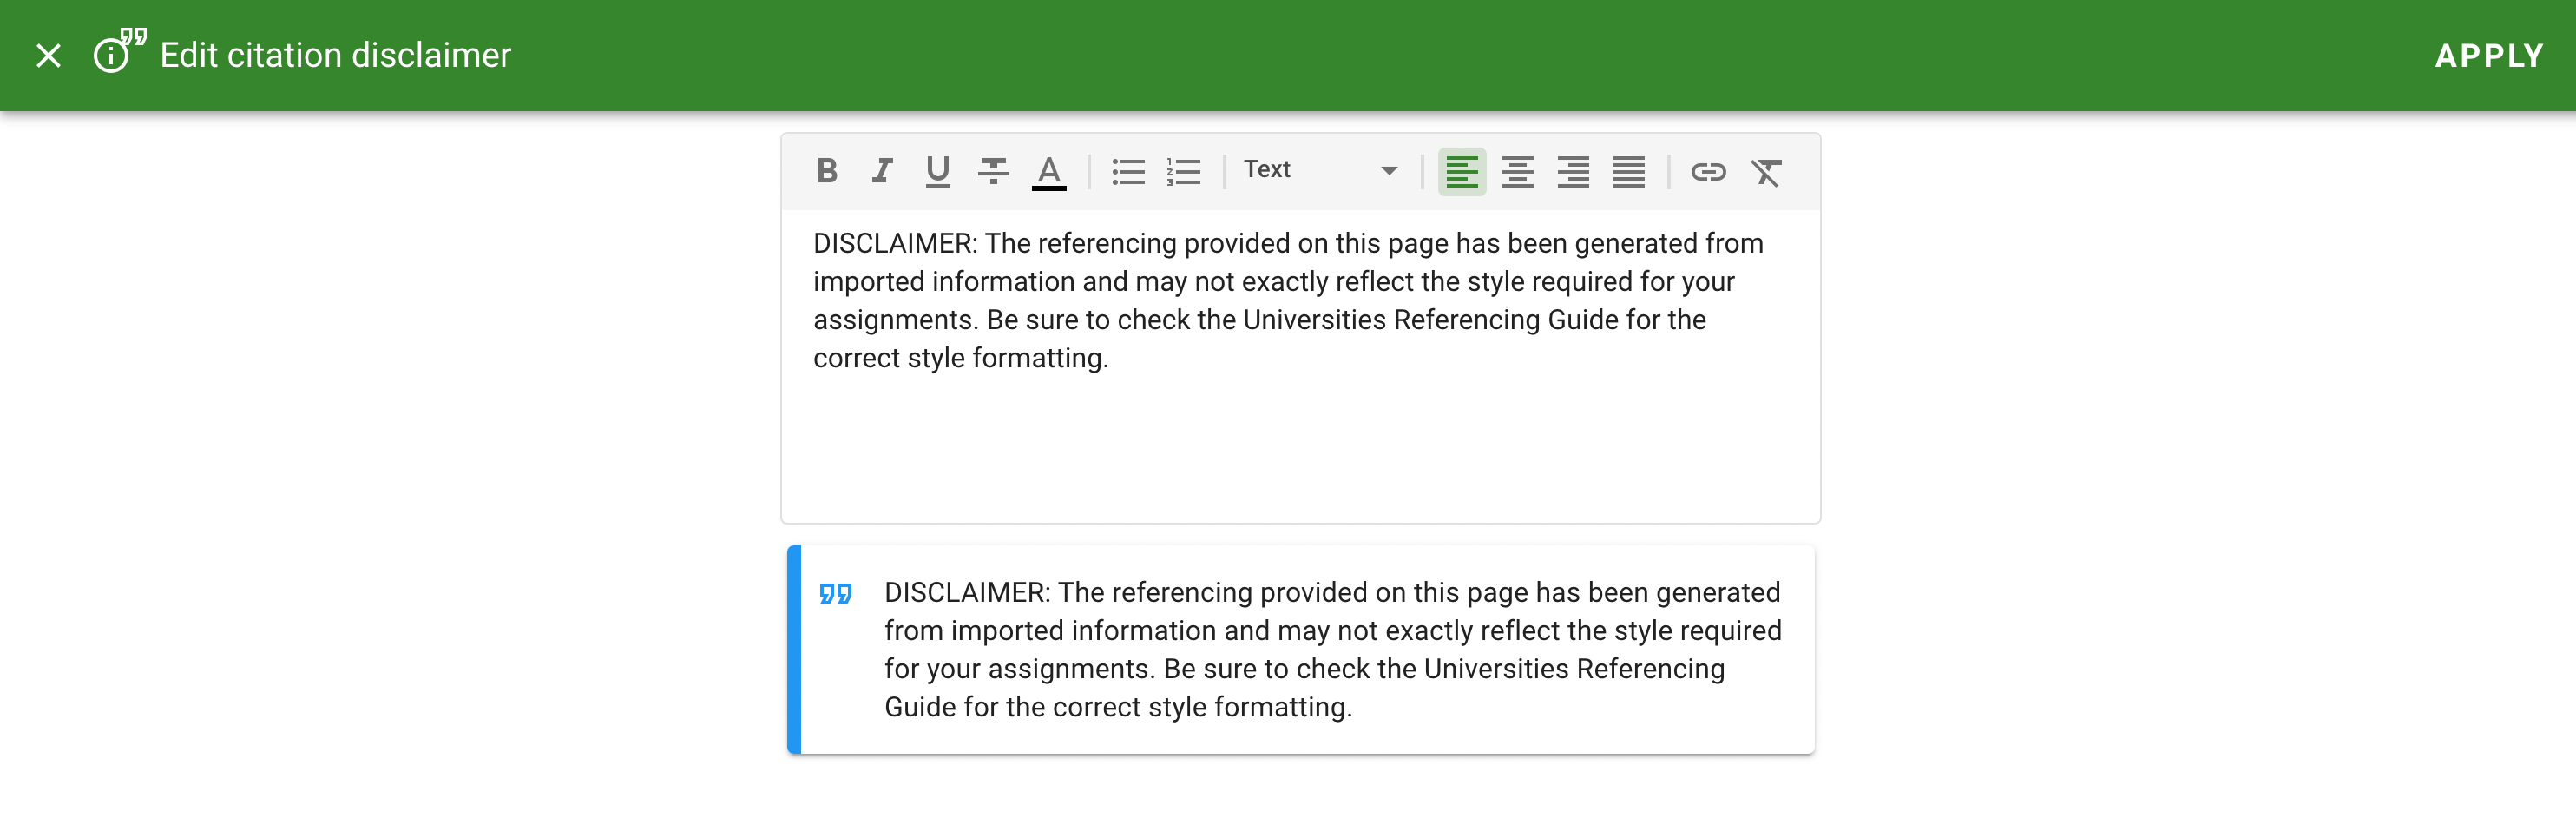
Task: Clear text formatting
Action: point(1765,171)
